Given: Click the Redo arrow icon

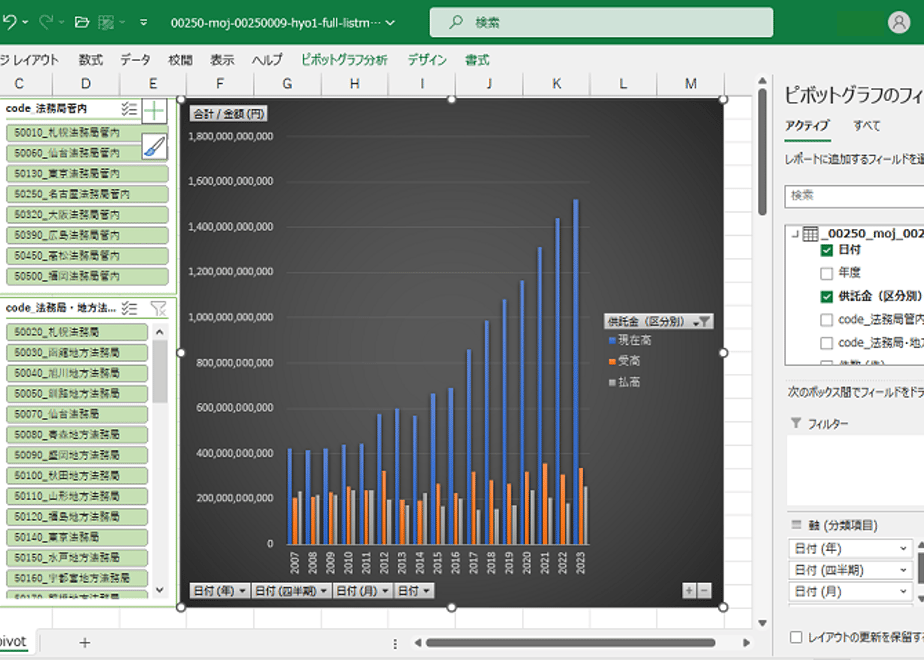Looking at the screenshot, I should tap(46, 22).
